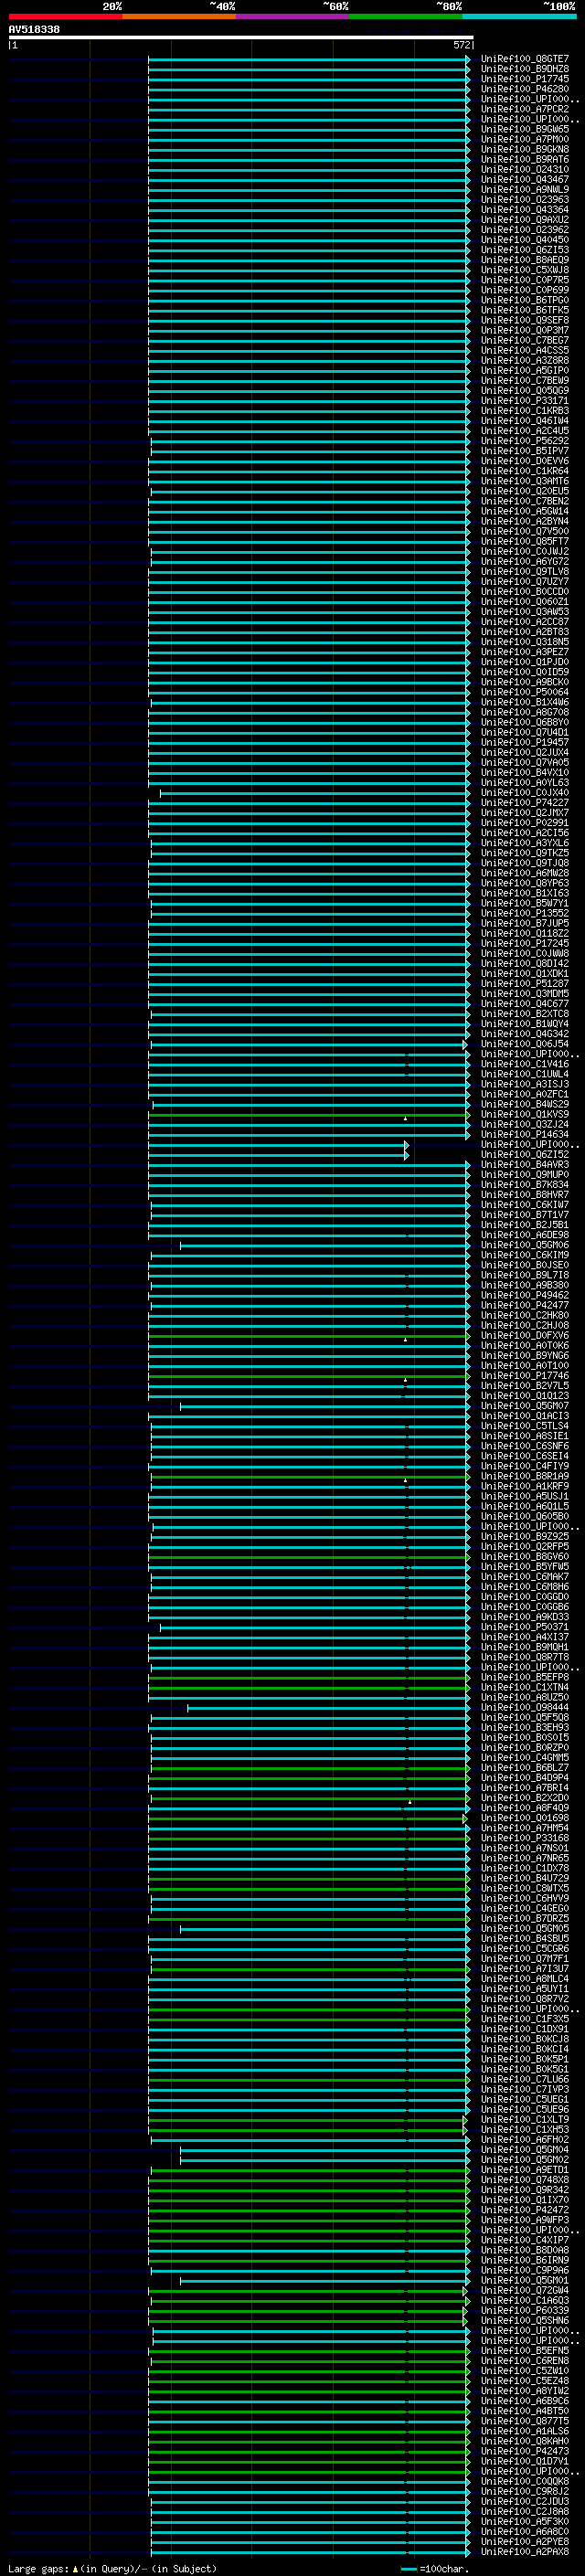The image size is (585, 2576).
Task: Click the cyan ~100% identity legend bar
Action: [520, 16]
